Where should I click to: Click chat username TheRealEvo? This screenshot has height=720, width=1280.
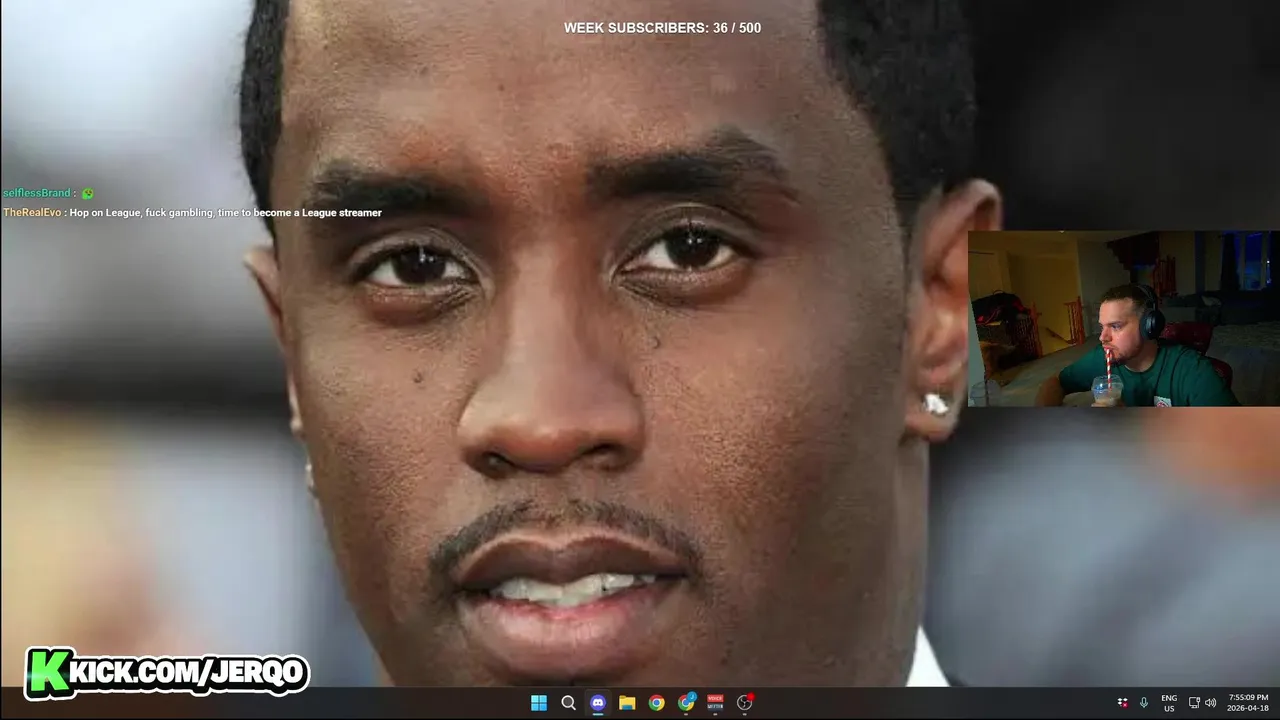tap(32, 213)
